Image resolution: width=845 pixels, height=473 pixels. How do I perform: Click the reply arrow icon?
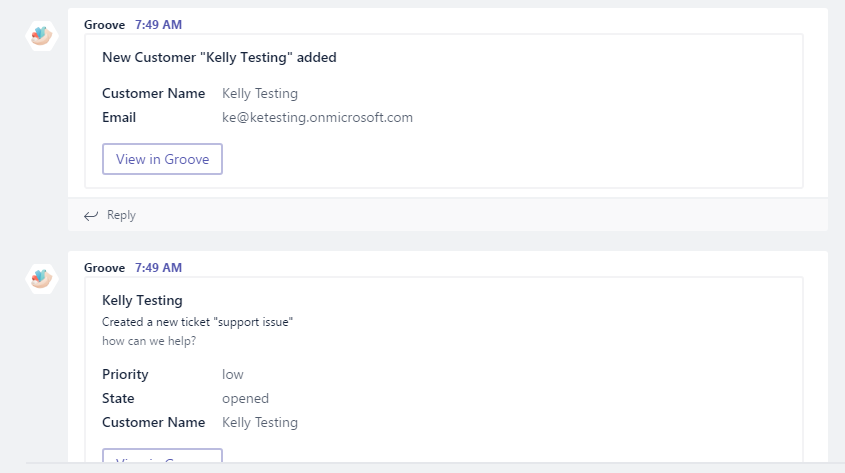click(91, 215)
